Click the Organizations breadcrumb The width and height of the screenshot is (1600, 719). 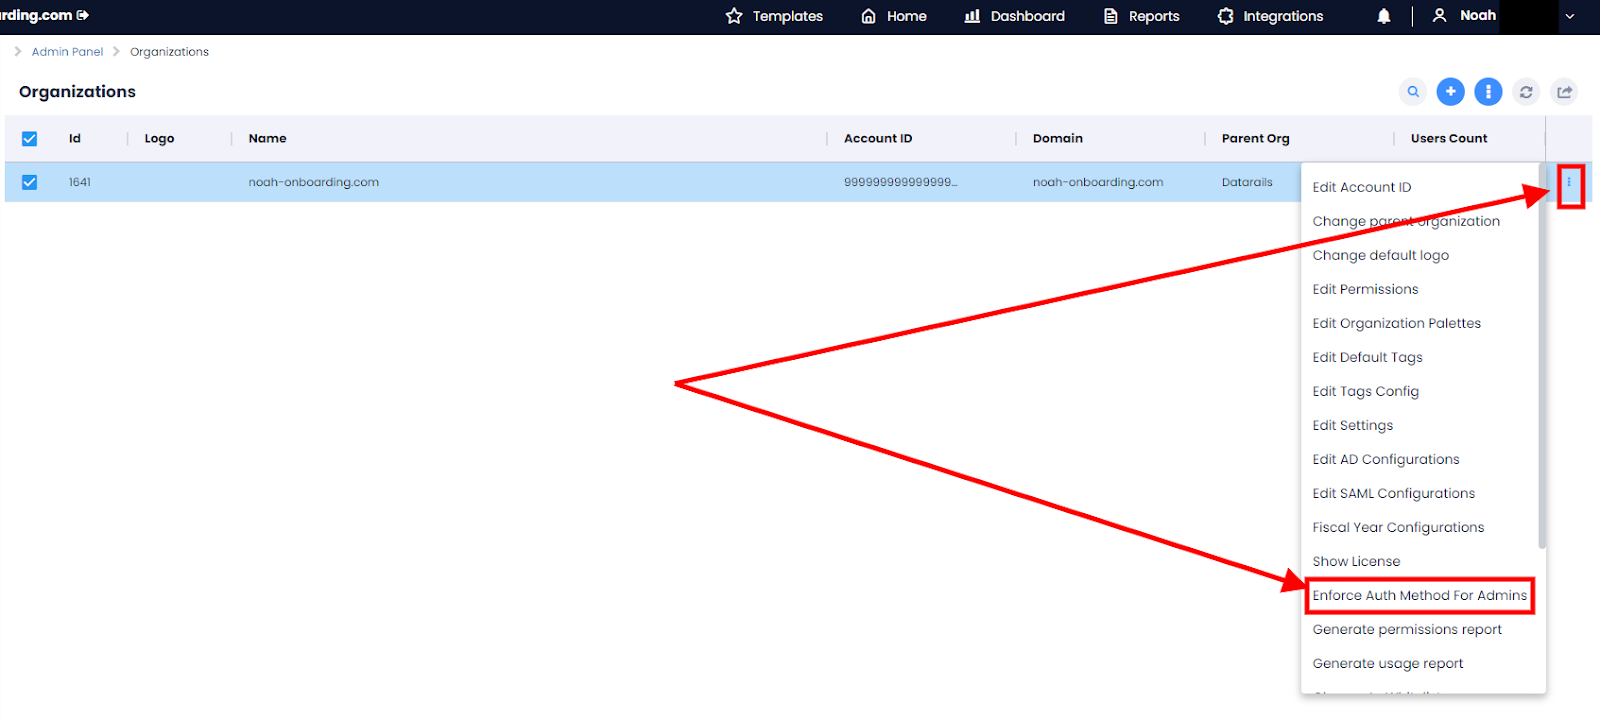point(169,52)
